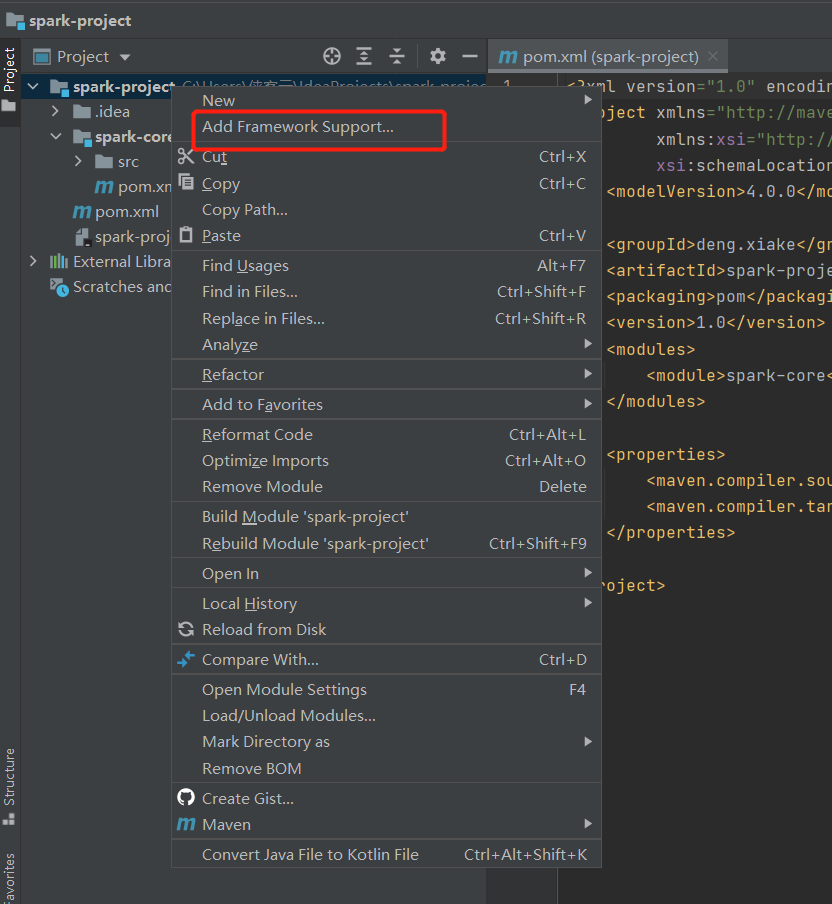
Task: Select Copy Path... menu entry
Action: [386, 209]
